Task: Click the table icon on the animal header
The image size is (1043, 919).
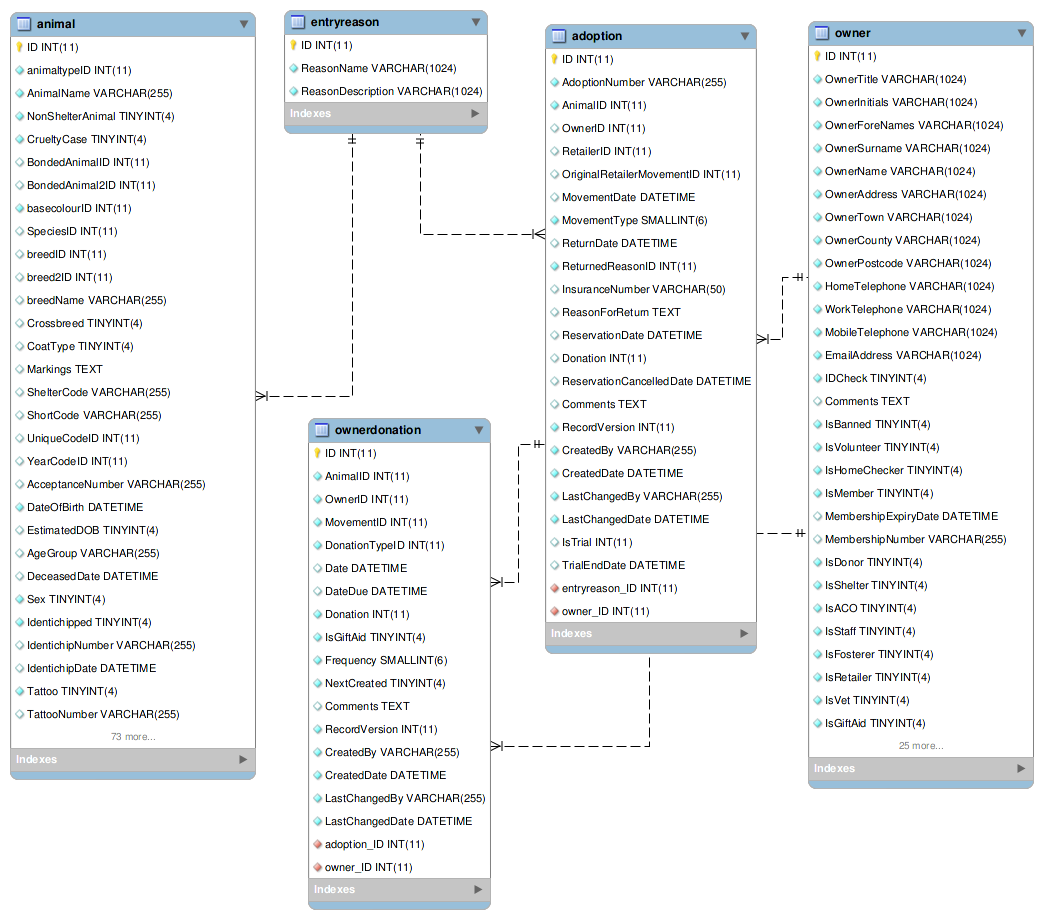Action: tap(25, 23)
